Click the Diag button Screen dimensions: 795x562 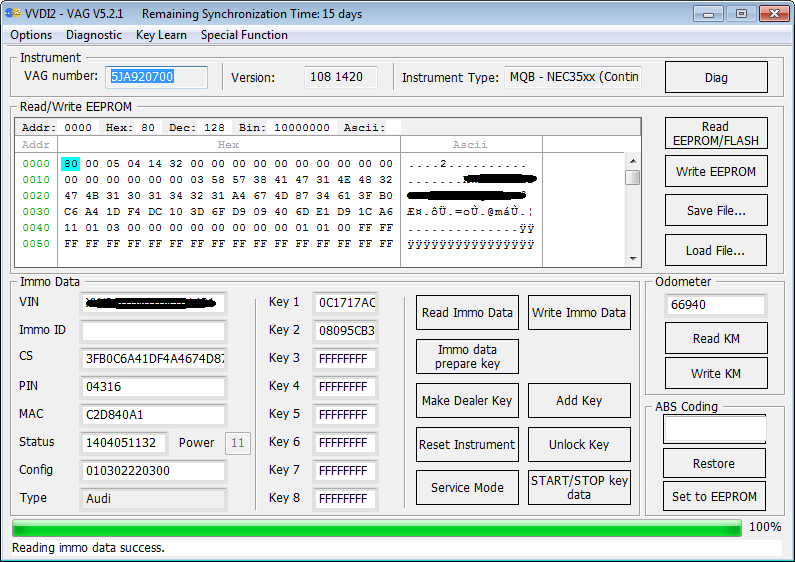point(716,78)
